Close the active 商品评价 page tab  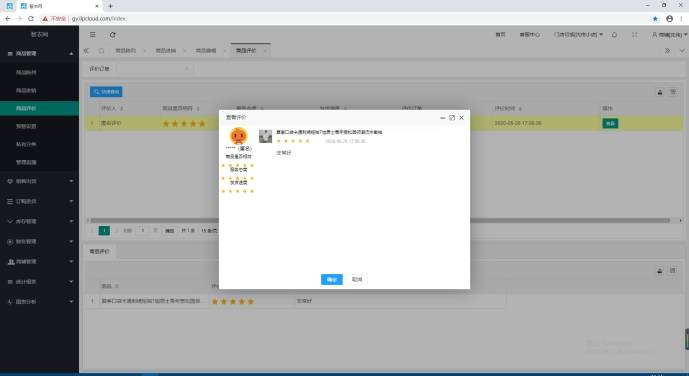click(x=265, y=51)
